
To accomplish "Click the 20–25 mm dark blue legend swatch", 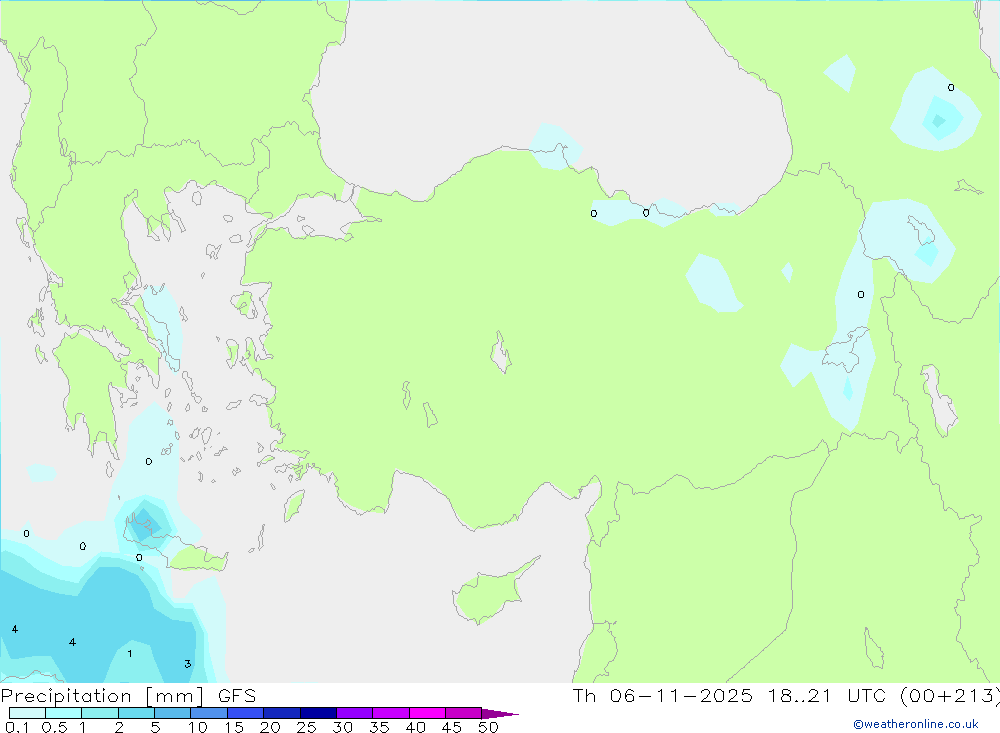I will pos(281,713).
